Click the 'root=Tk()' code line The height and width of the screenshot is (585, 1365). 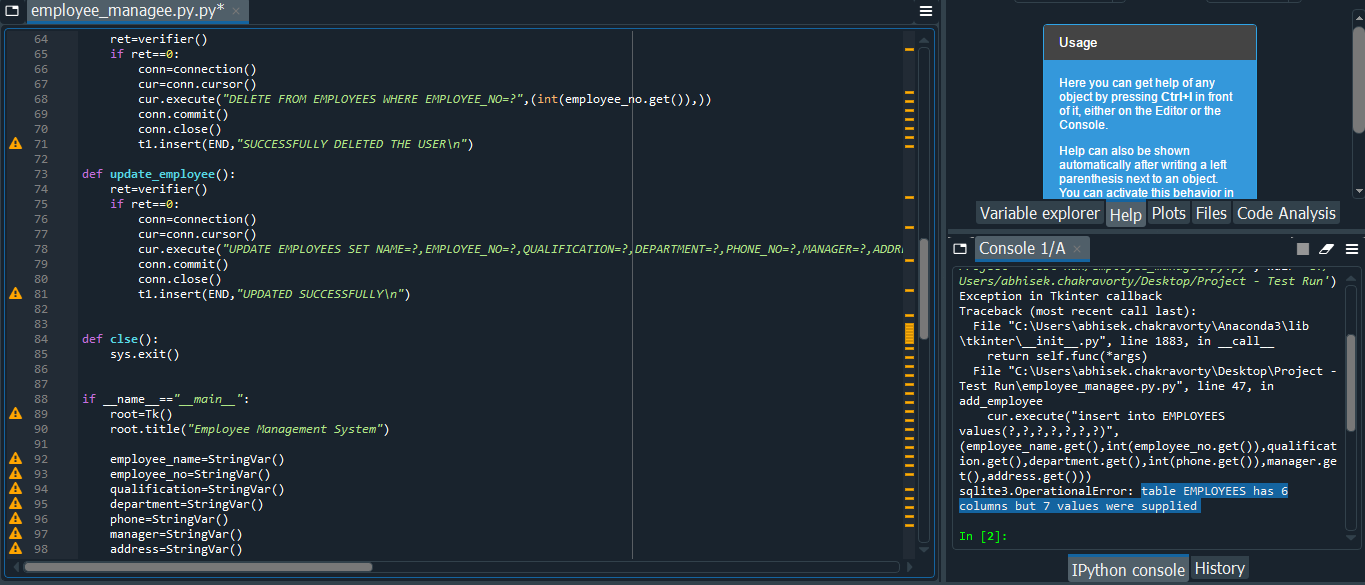(141, 414)
